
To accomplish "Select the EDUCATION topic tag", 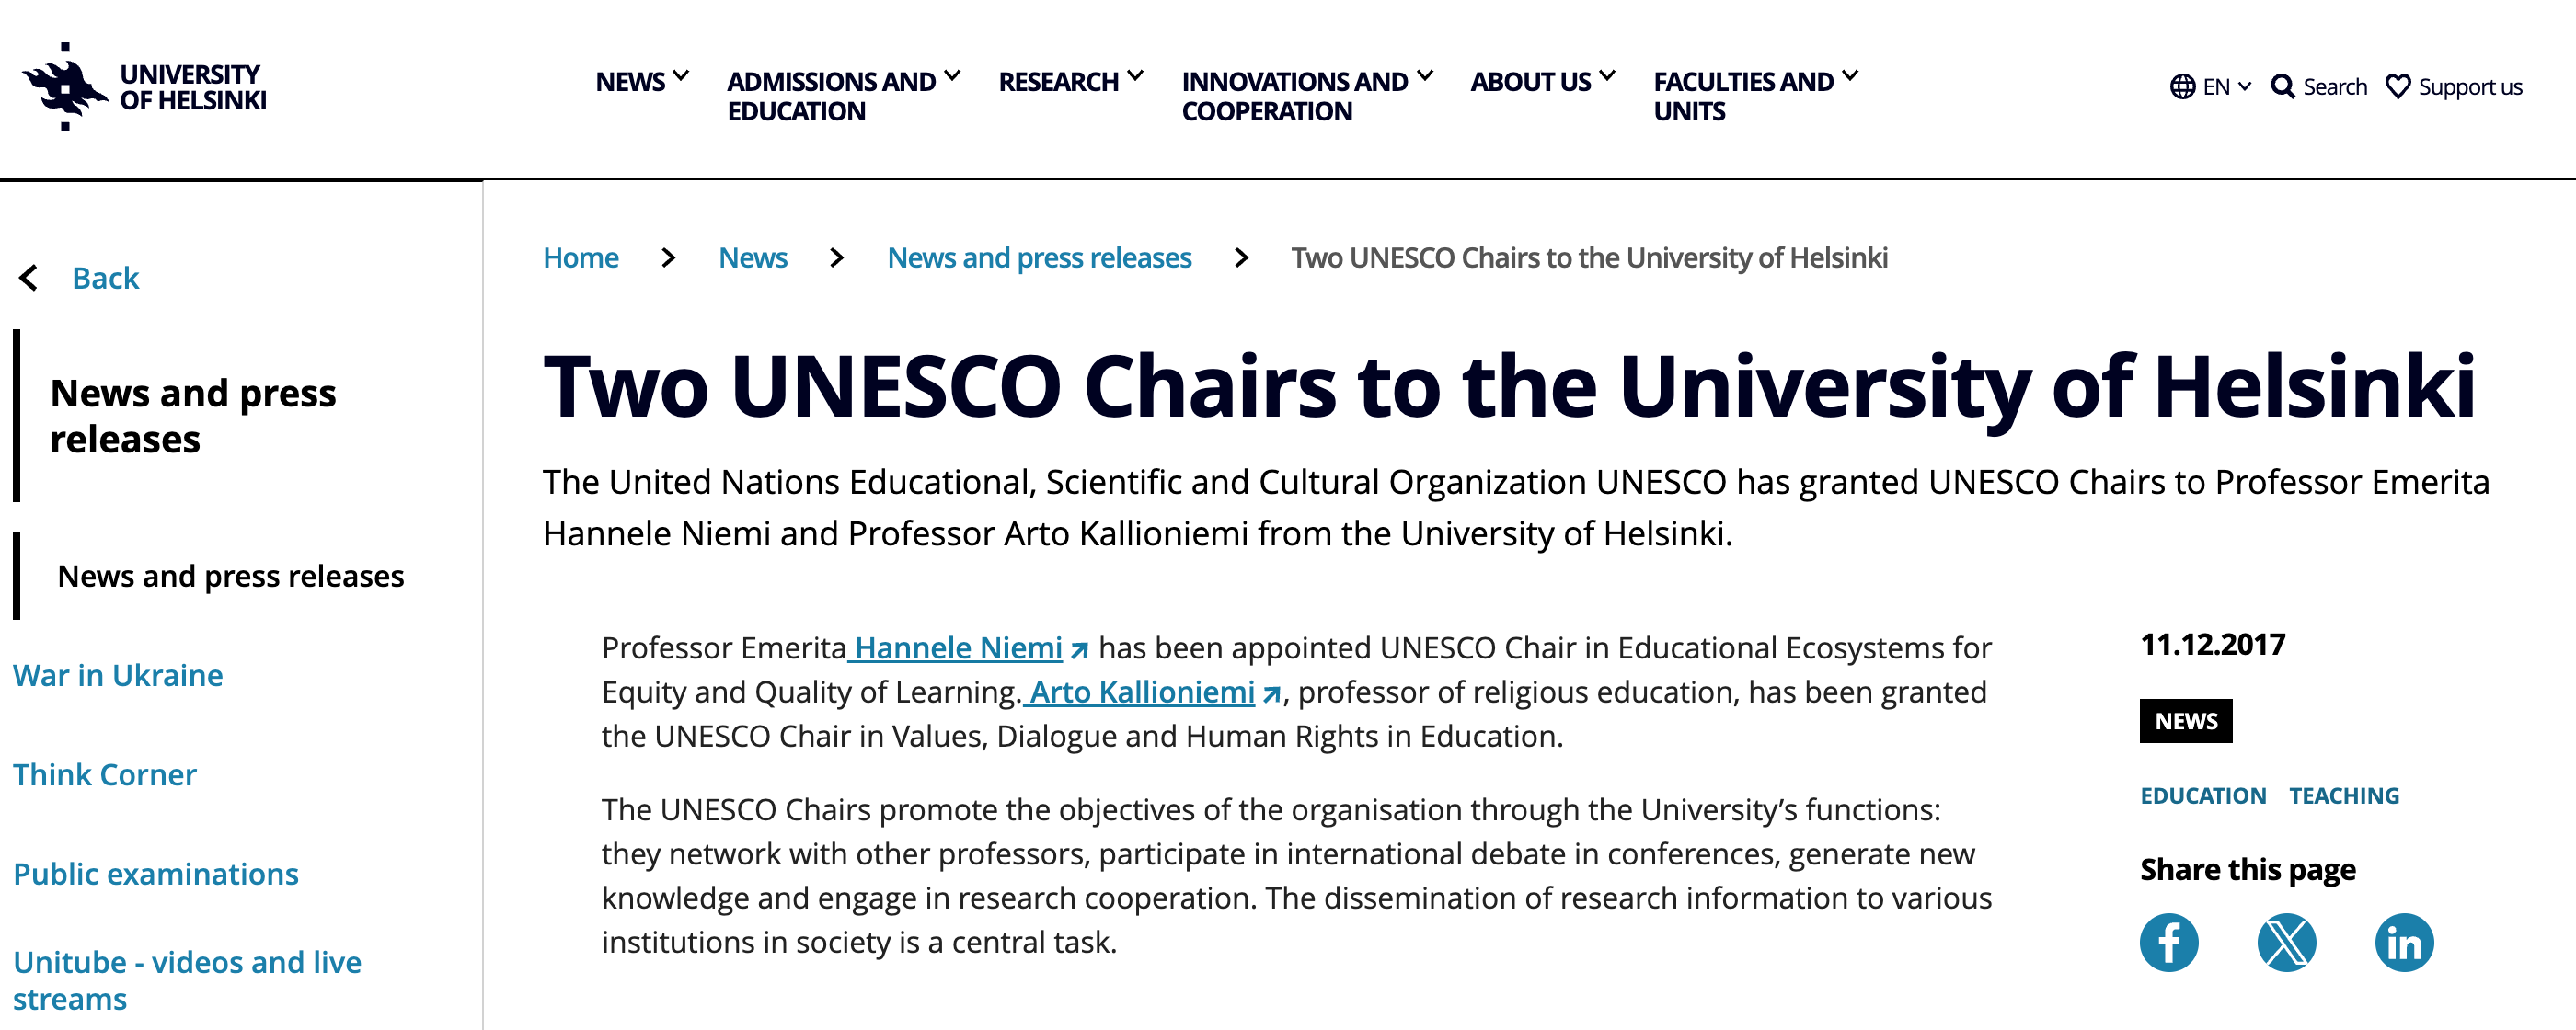I will pos(2202,796).
